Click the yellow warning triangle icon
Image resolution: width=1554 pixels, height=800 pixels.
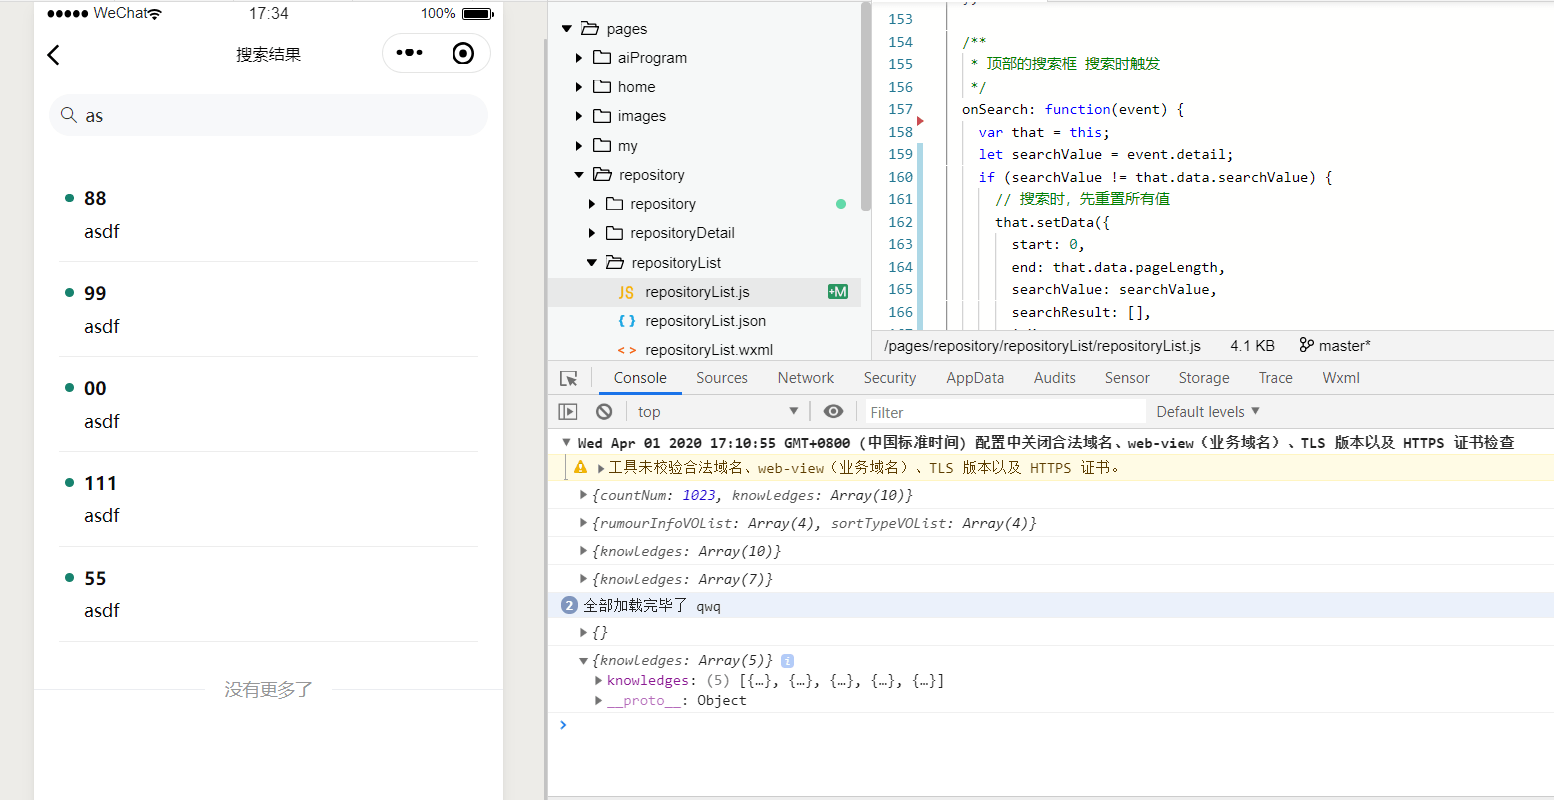click(x=580, y=467)
